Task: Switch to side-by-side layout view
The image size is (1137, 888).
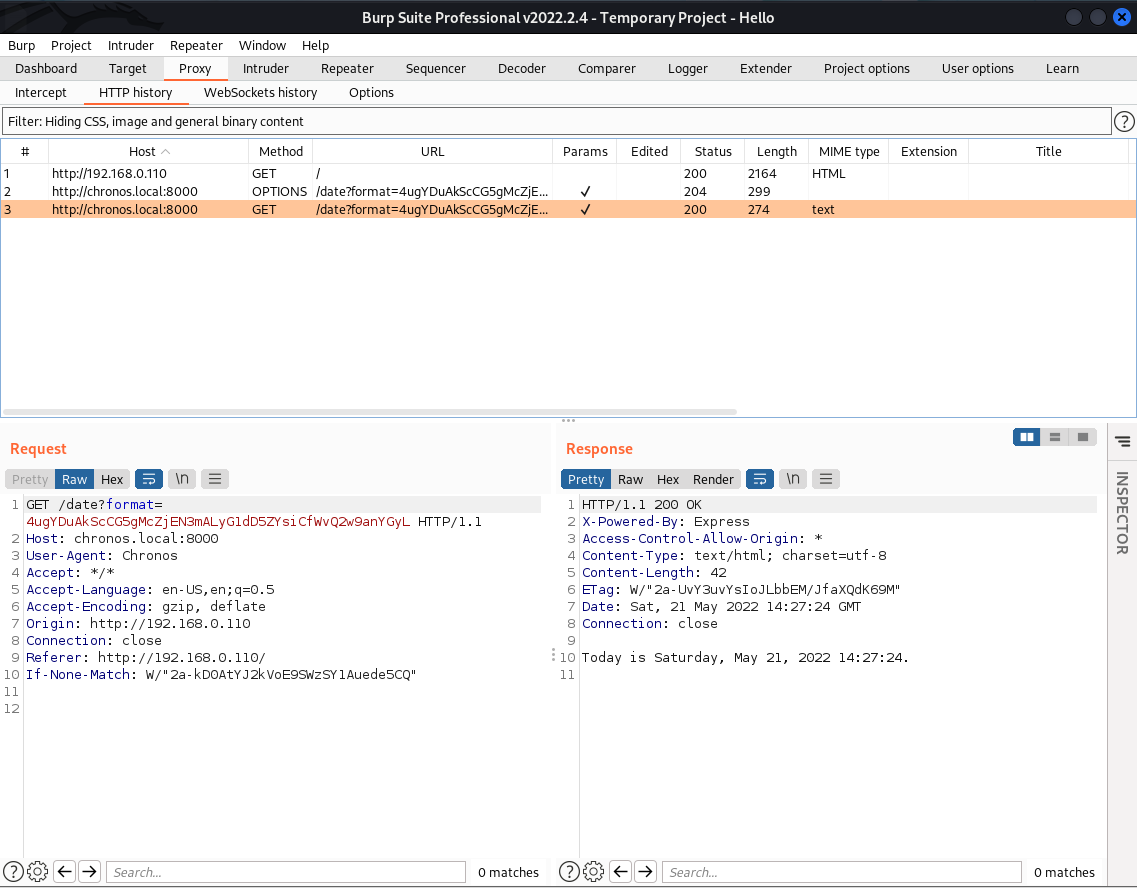Action: pos(1026,437)
